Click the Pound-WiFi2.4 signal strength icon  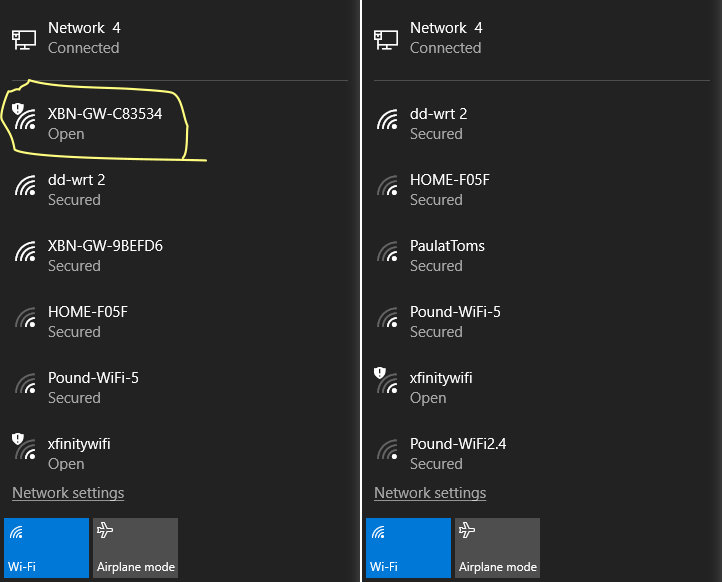click(387, 449)
